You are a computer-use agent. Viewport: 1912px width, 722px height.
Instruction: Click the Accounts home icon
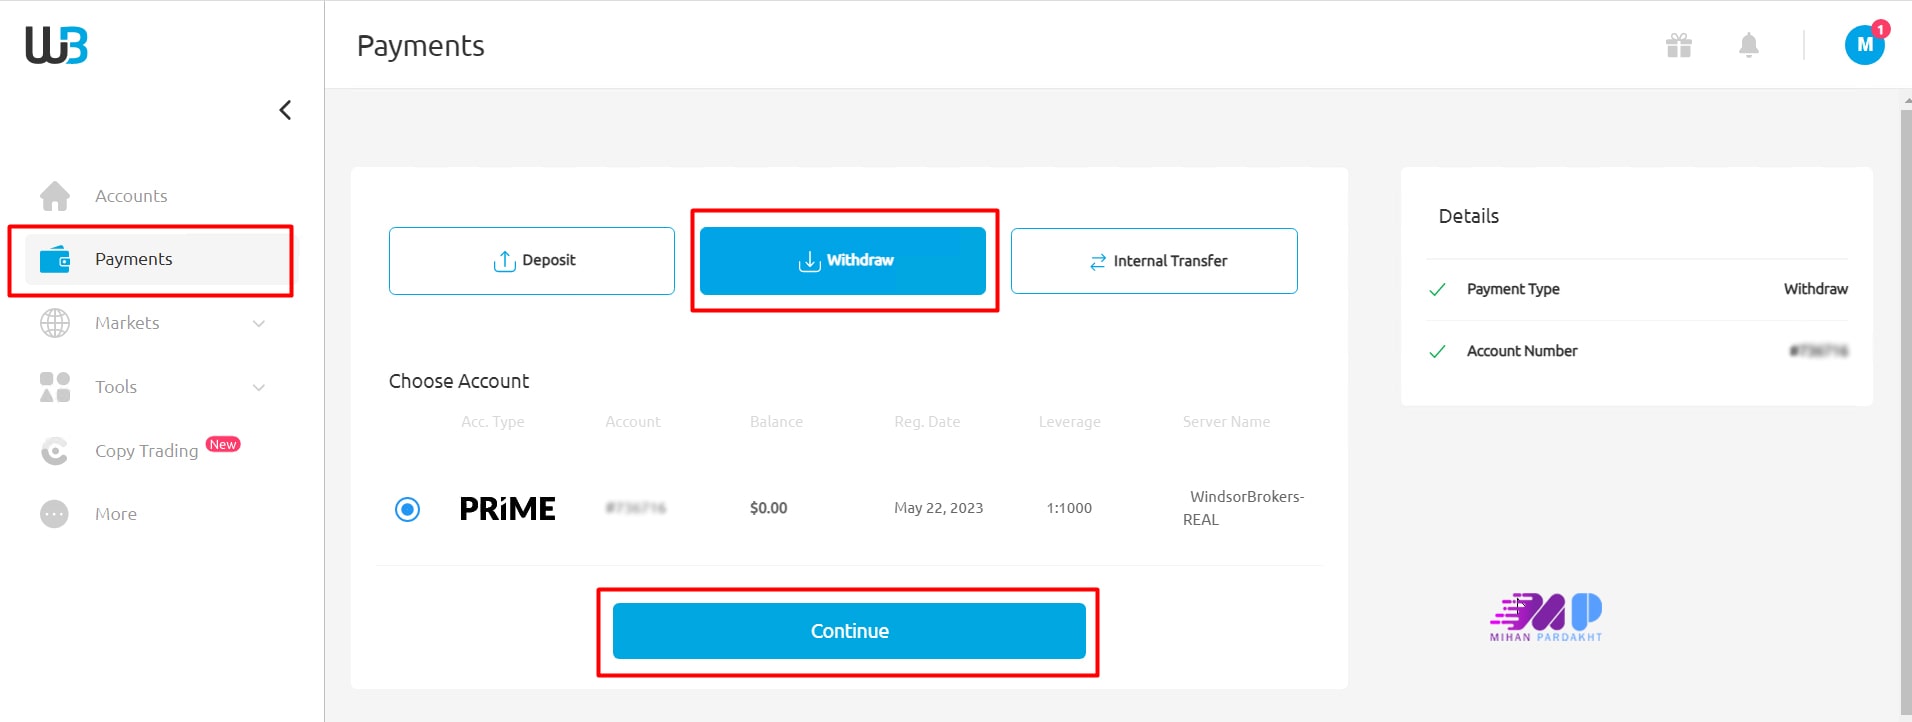click(55, 196)
